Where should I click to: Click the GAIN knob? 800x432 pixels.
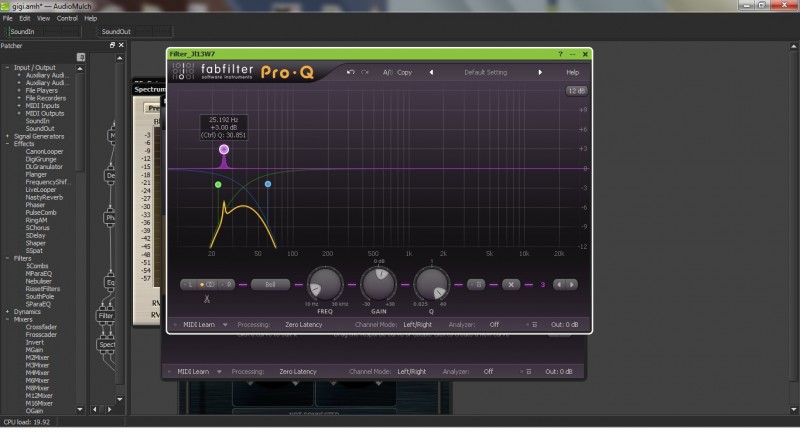[379, 284]
